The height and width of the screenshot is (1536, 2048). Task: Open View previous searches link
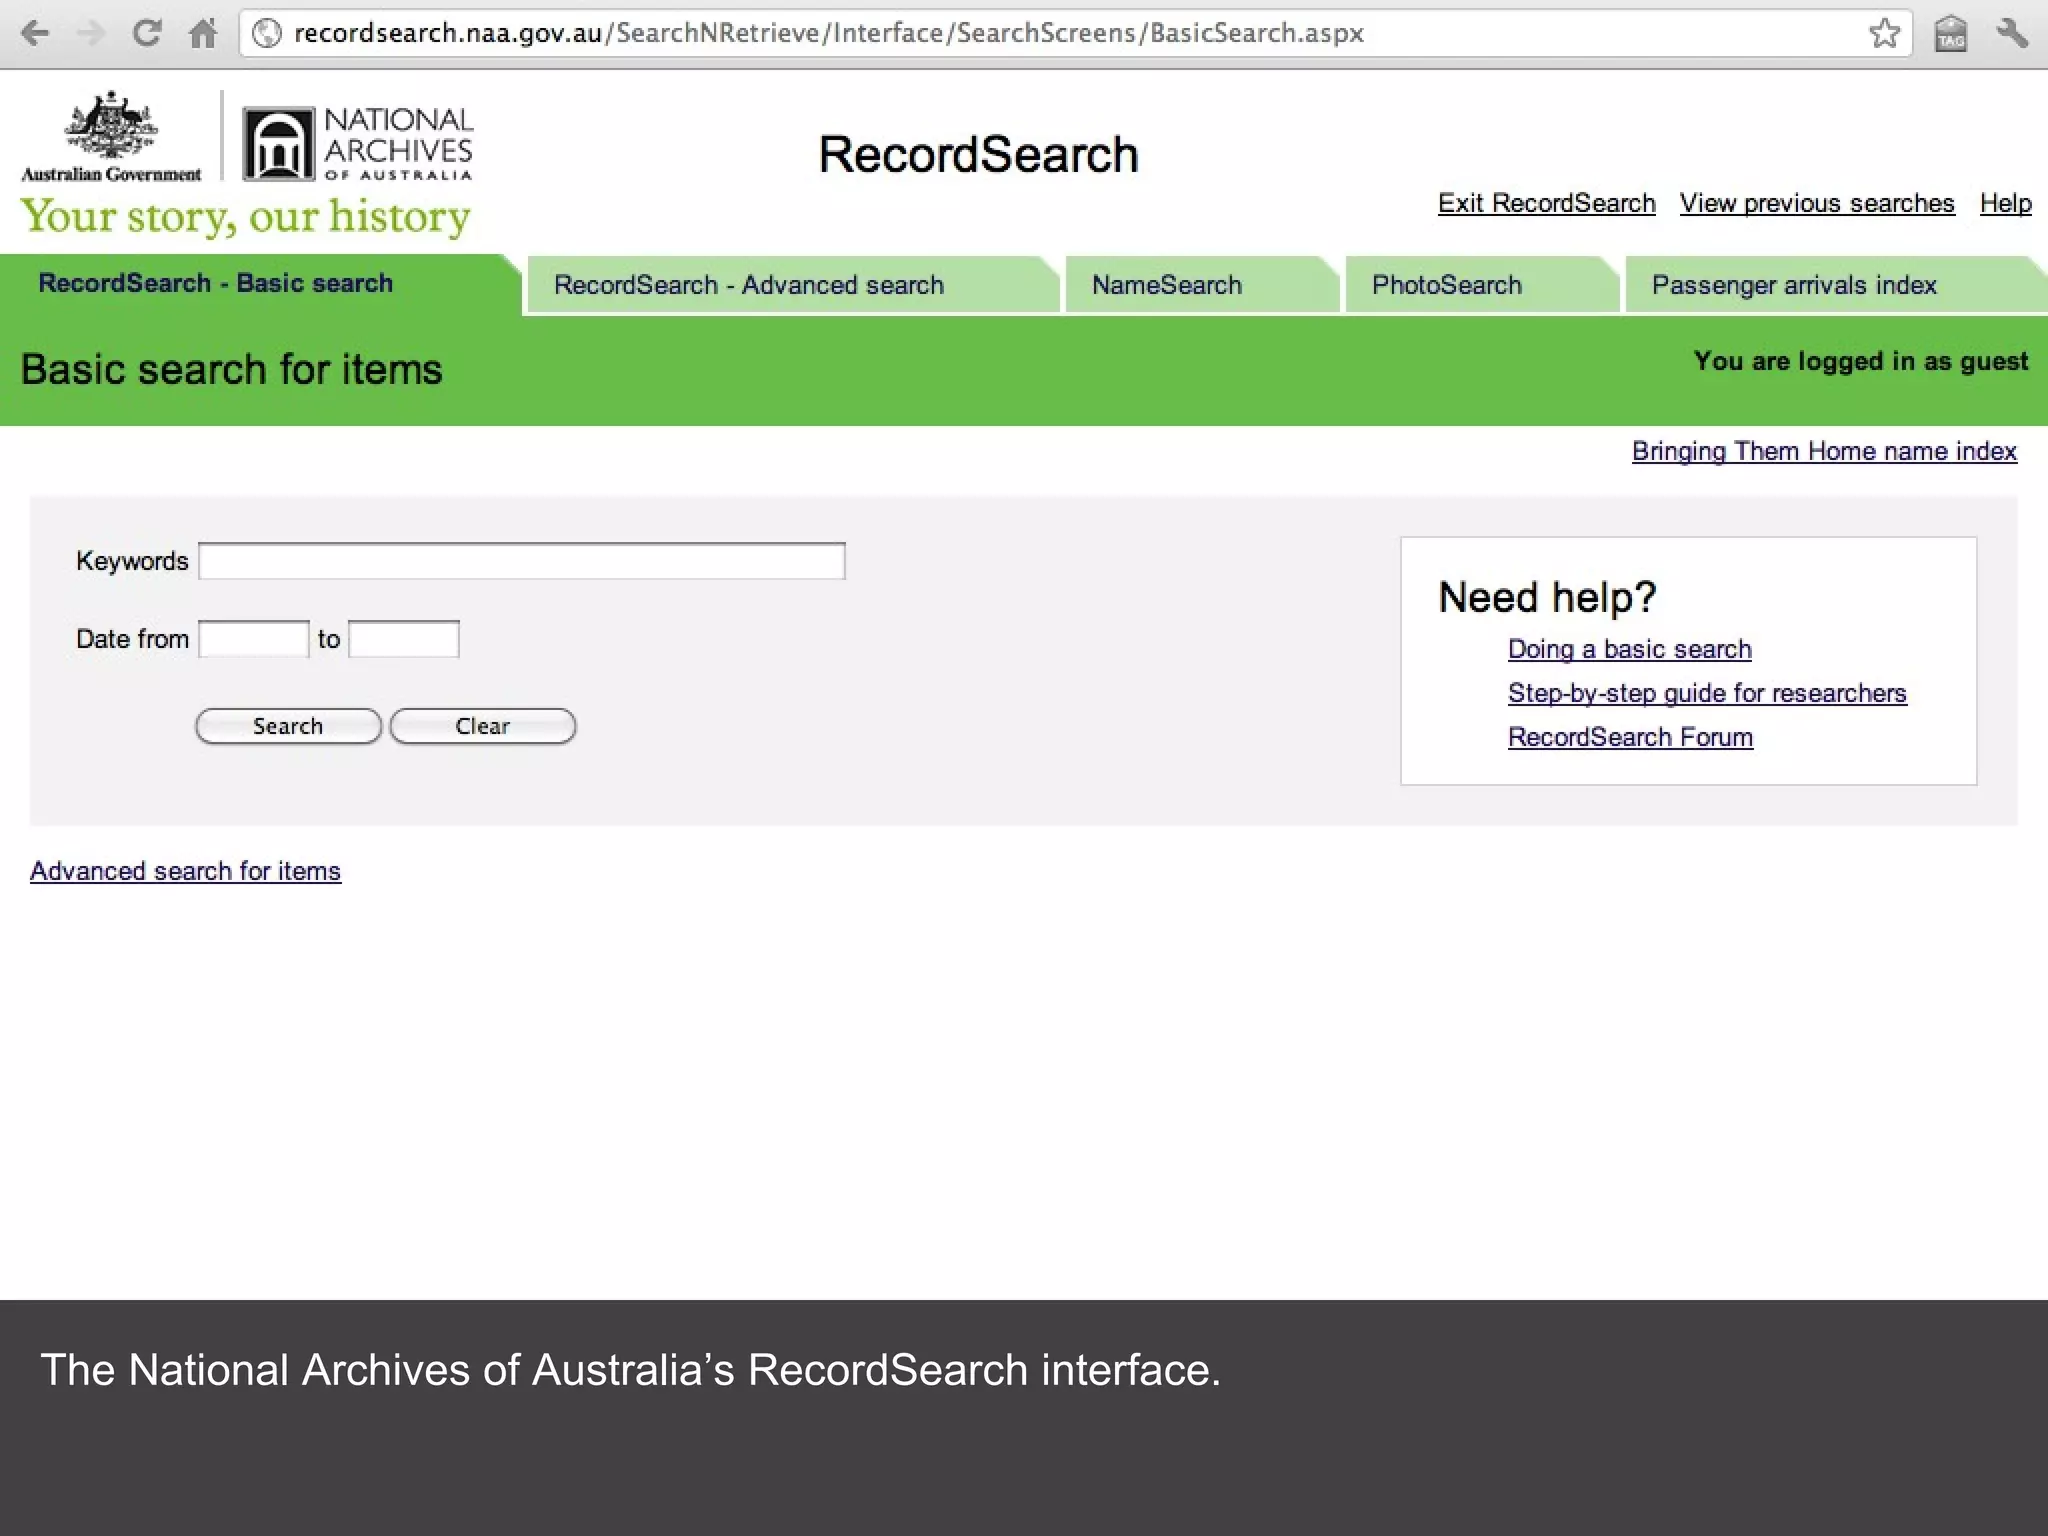(1817, 203)
